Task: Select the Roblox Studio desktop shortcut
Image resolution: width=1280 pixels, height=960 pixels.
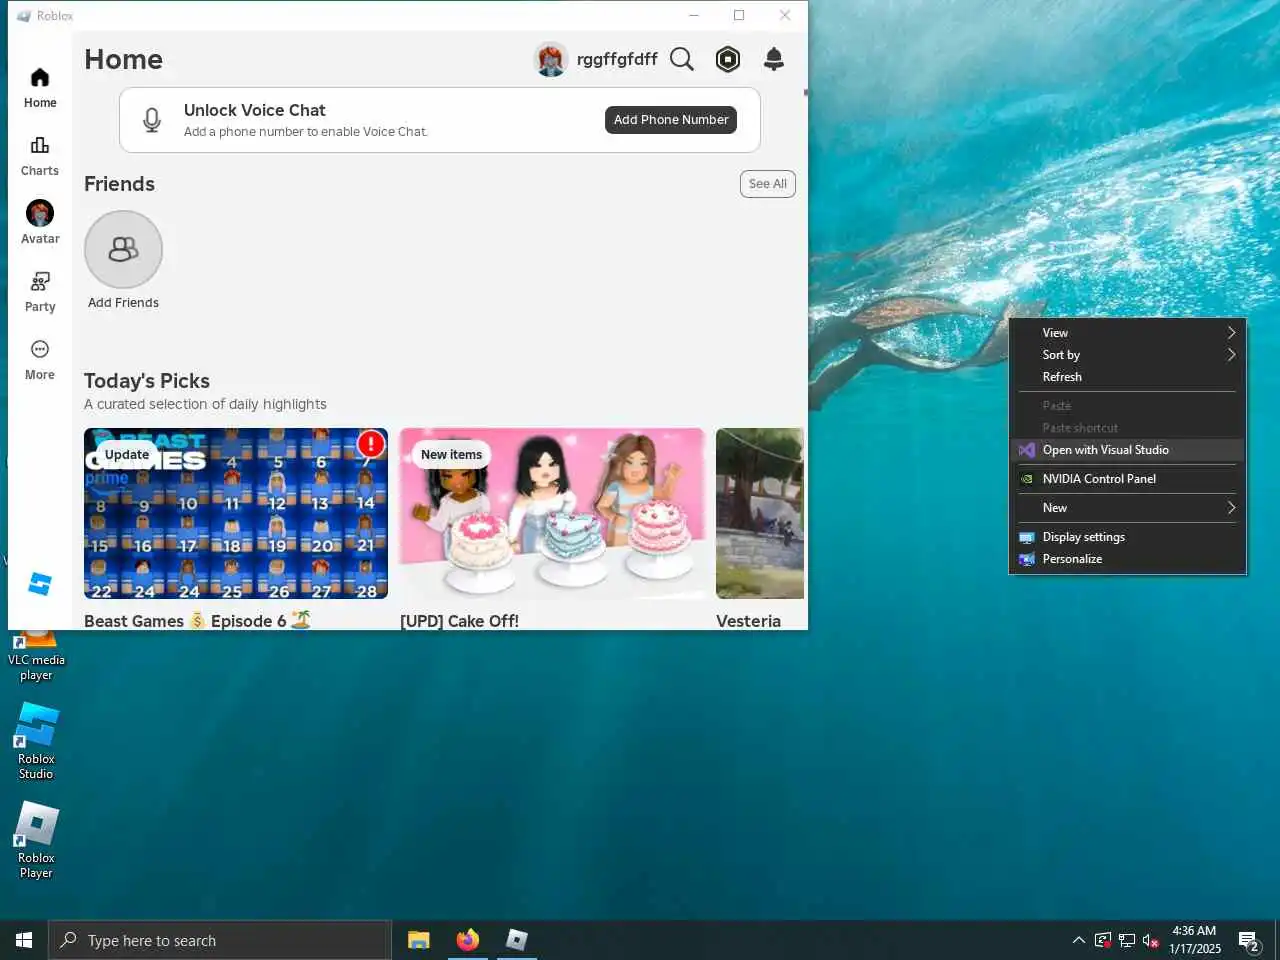Action: tap(36, 741)
